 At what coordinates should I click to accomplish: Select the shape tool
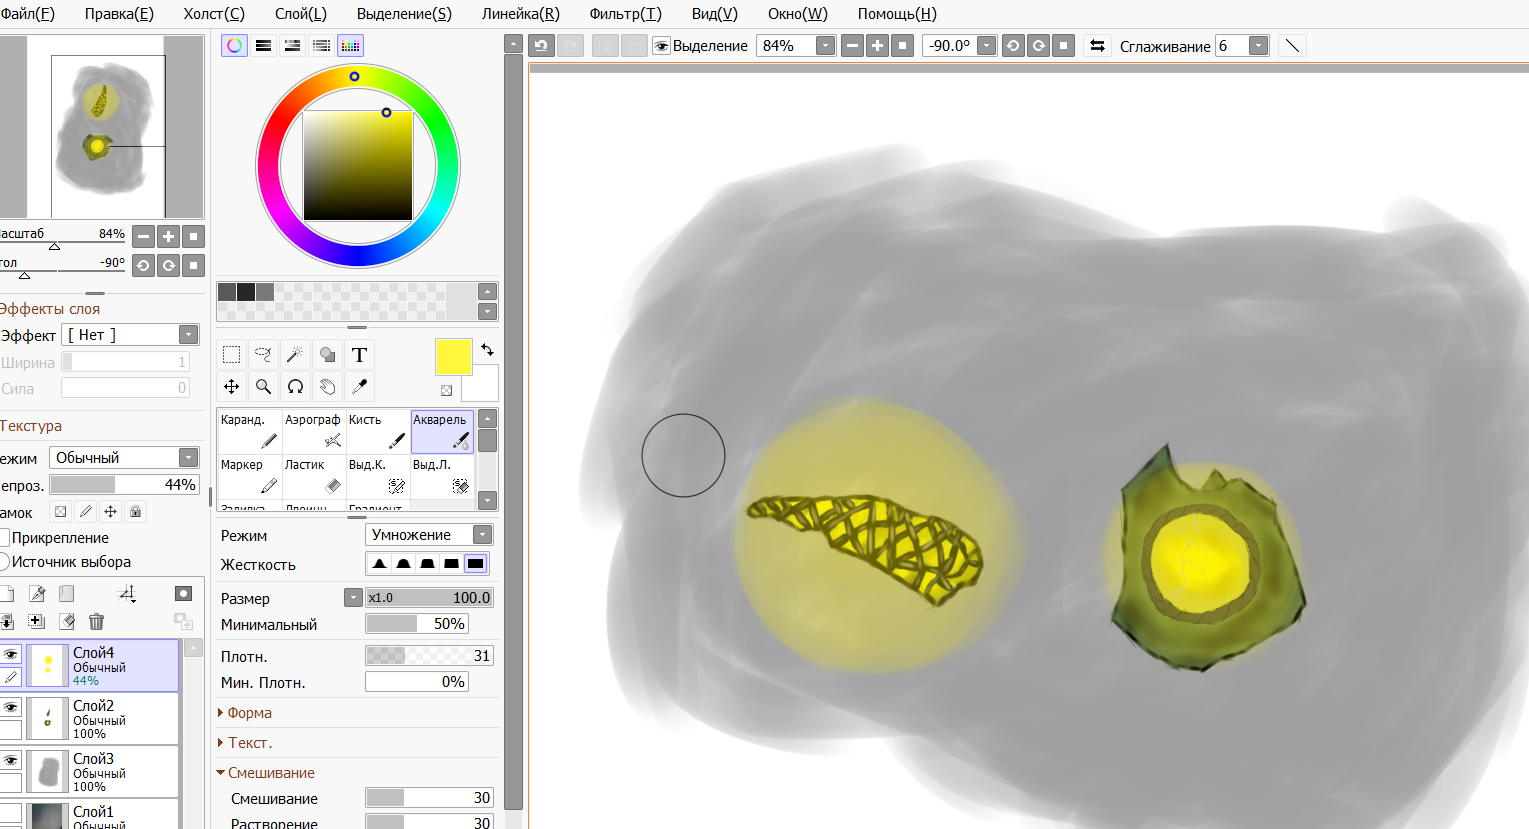click(327, 354)
